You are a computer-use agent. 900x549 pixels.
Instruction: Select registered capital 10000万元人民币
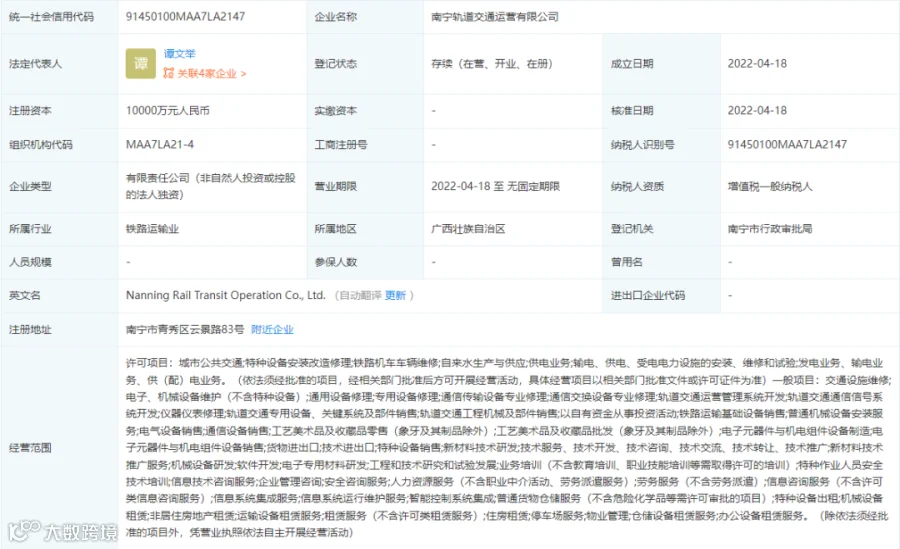[168, 110]
